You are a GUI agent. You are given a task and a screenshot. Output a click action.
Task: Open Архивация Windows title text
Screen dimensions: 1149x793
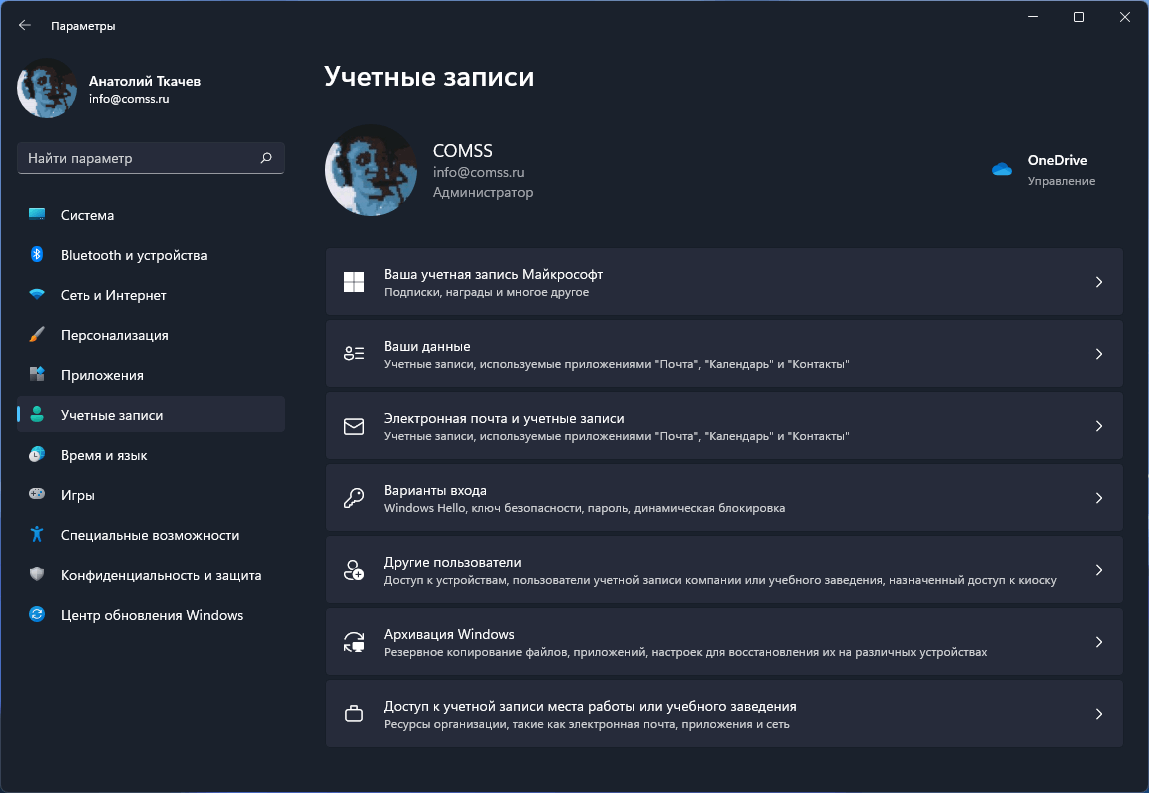point(449,634)
